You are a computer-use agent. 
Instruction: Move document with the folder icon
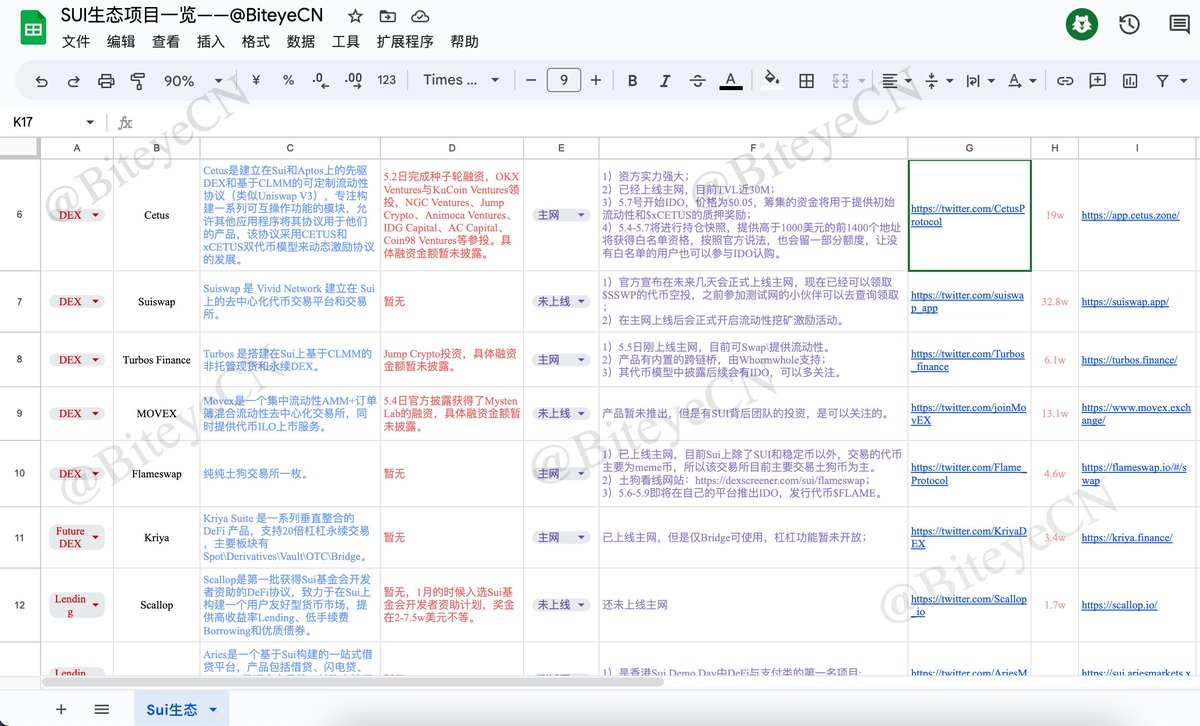pos(388,17)
